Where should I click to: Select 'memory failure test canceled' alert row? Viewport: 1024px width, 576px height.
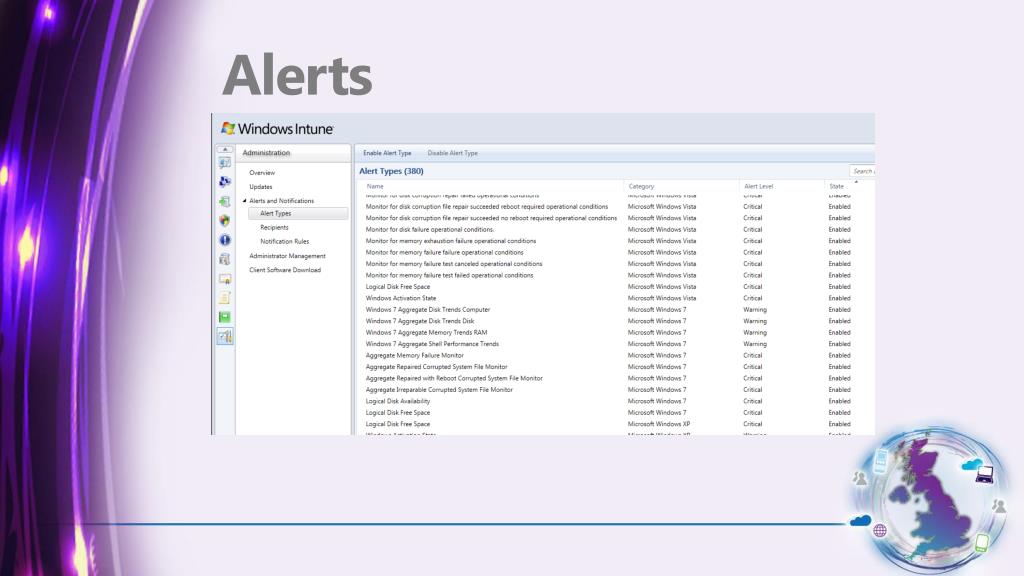(x=614, y=264)
